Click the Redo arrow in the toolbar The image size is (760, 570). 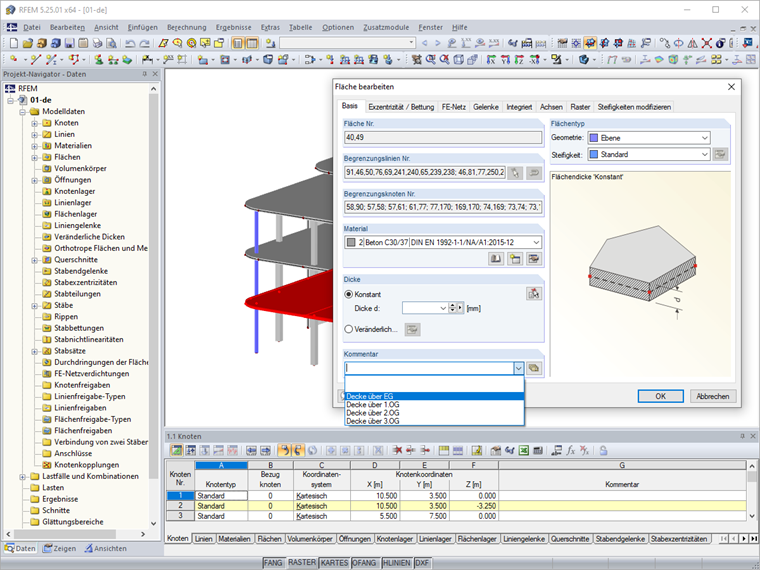coord(144,44)
